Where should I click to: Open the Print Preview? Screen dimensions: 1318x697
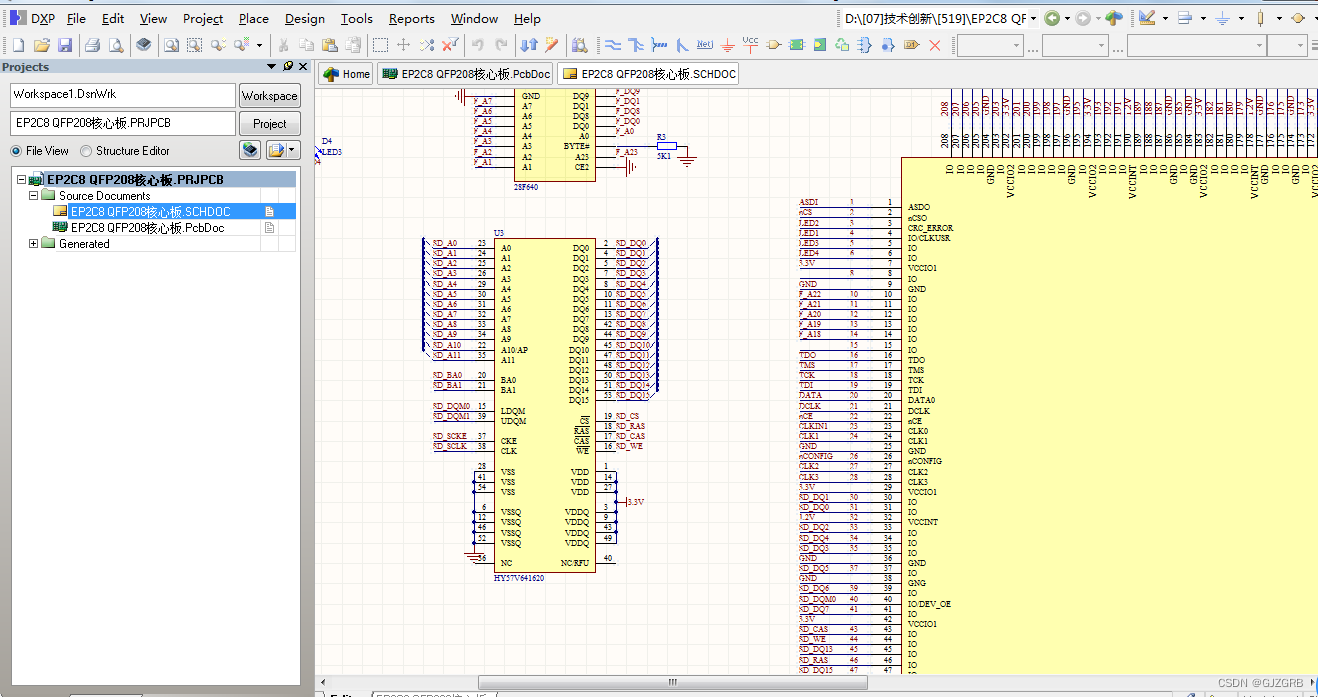(x=116, y=44)
